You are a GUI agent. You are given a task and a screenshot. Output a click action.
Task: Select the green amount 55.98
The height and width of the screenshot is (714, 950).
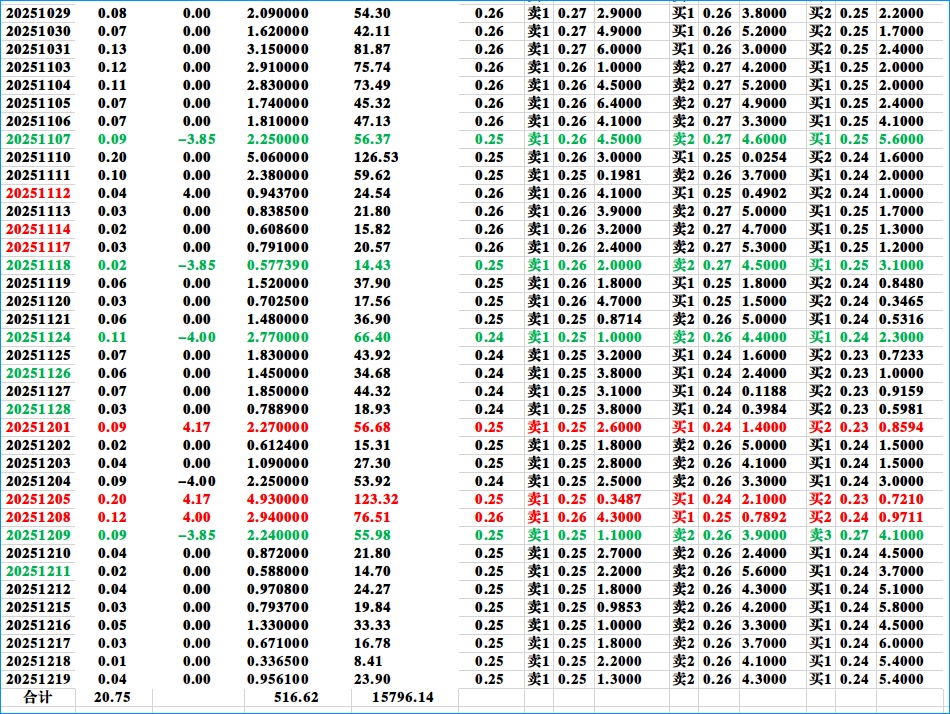click(x=372, y=535)
